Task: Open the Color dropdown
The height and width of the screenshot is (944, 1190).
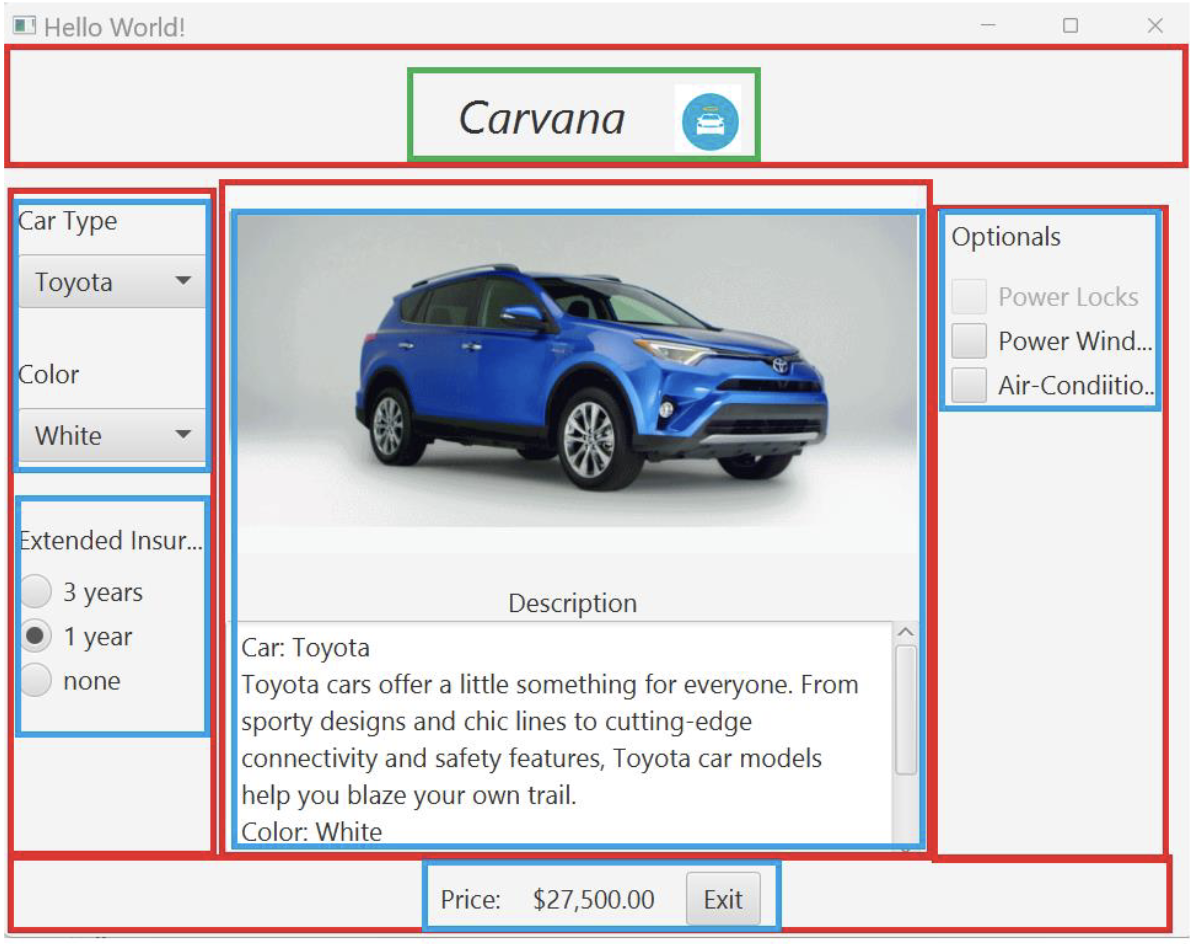Action: pyautogui.click(x=110, y=436)
